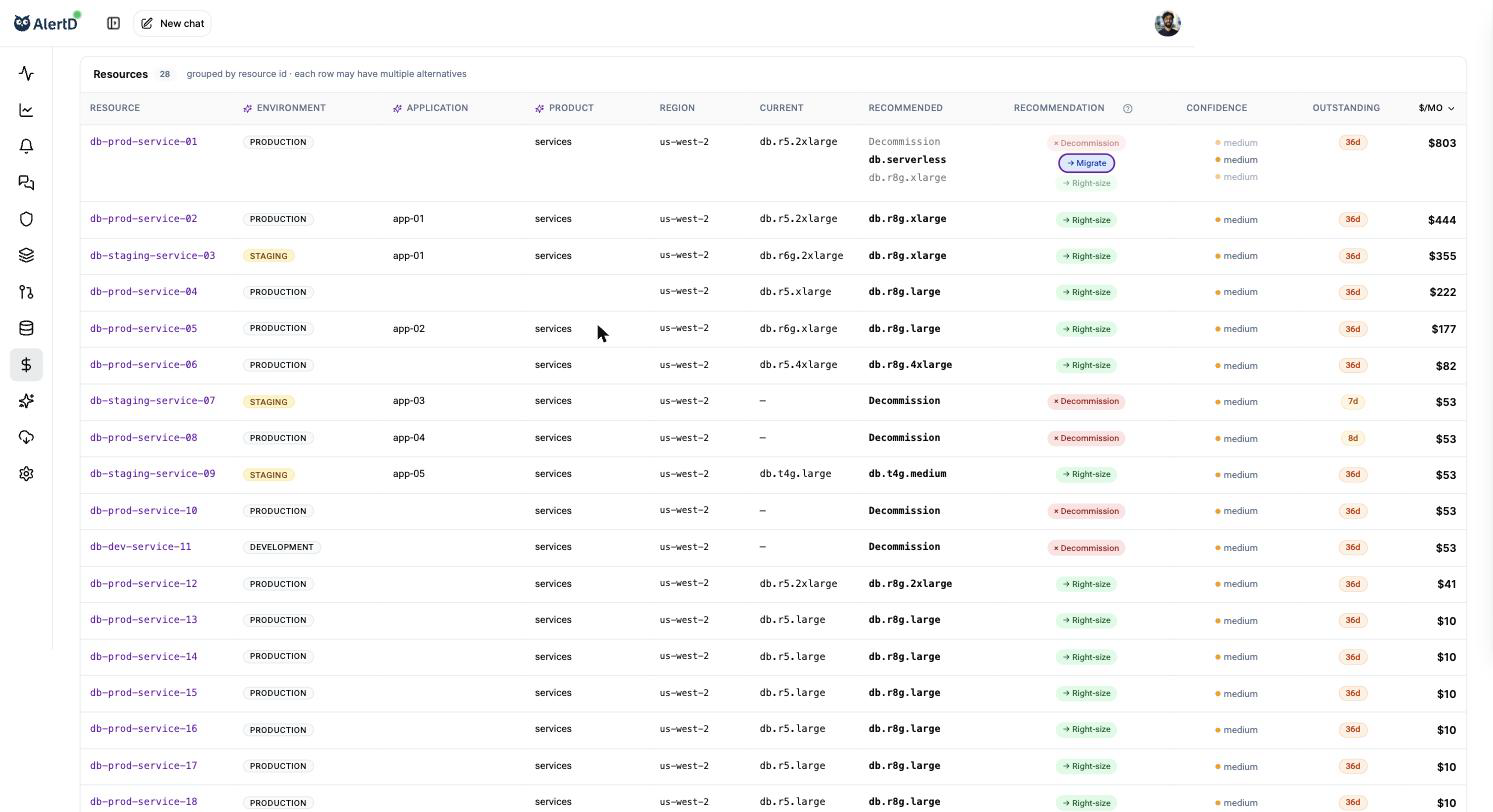
Task: Click Decommission tag for db-dev-service-11
Action: 1086,548
